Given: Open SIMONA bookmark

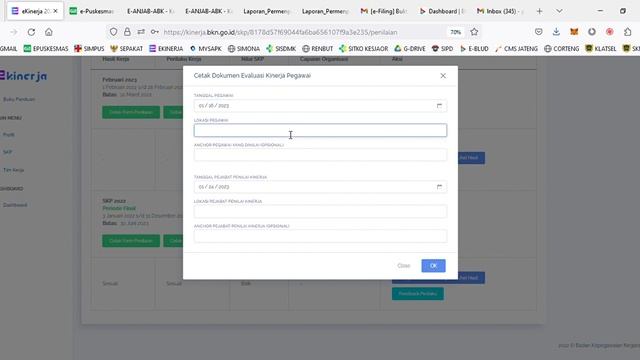Looking at the screenshot, I should pos(244,49).
